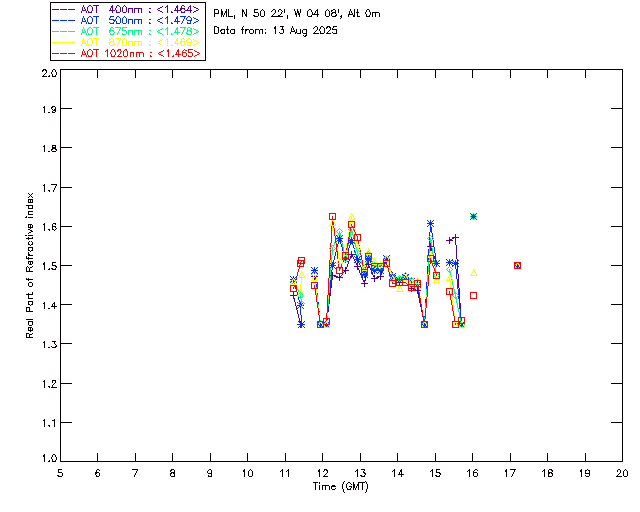Click the station title 'PML, N 50 22', W 04 08', Alt 0m'
Image resolution: width=640 pixels, height=512 pixels.
(x=297, y=14)
